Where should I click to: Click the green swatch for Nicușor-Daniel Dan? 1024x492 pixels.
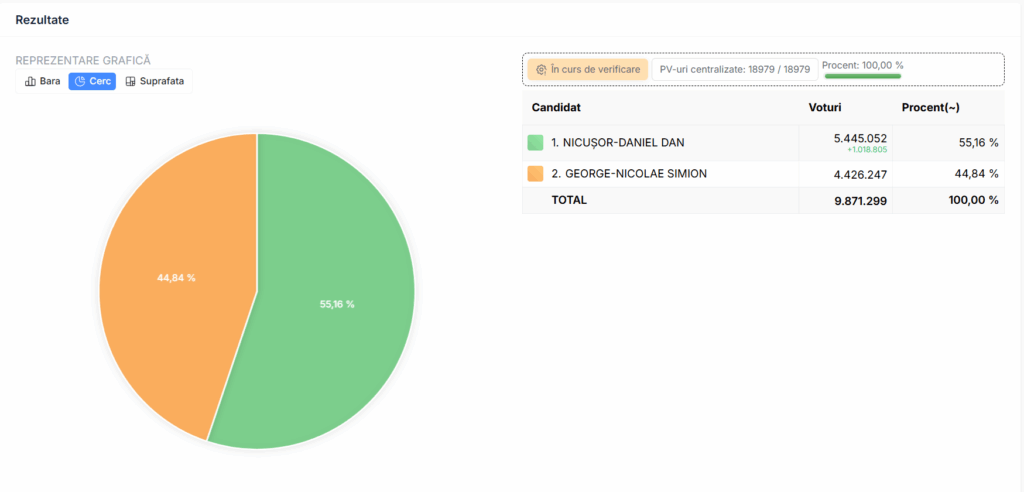click(535, 143)
